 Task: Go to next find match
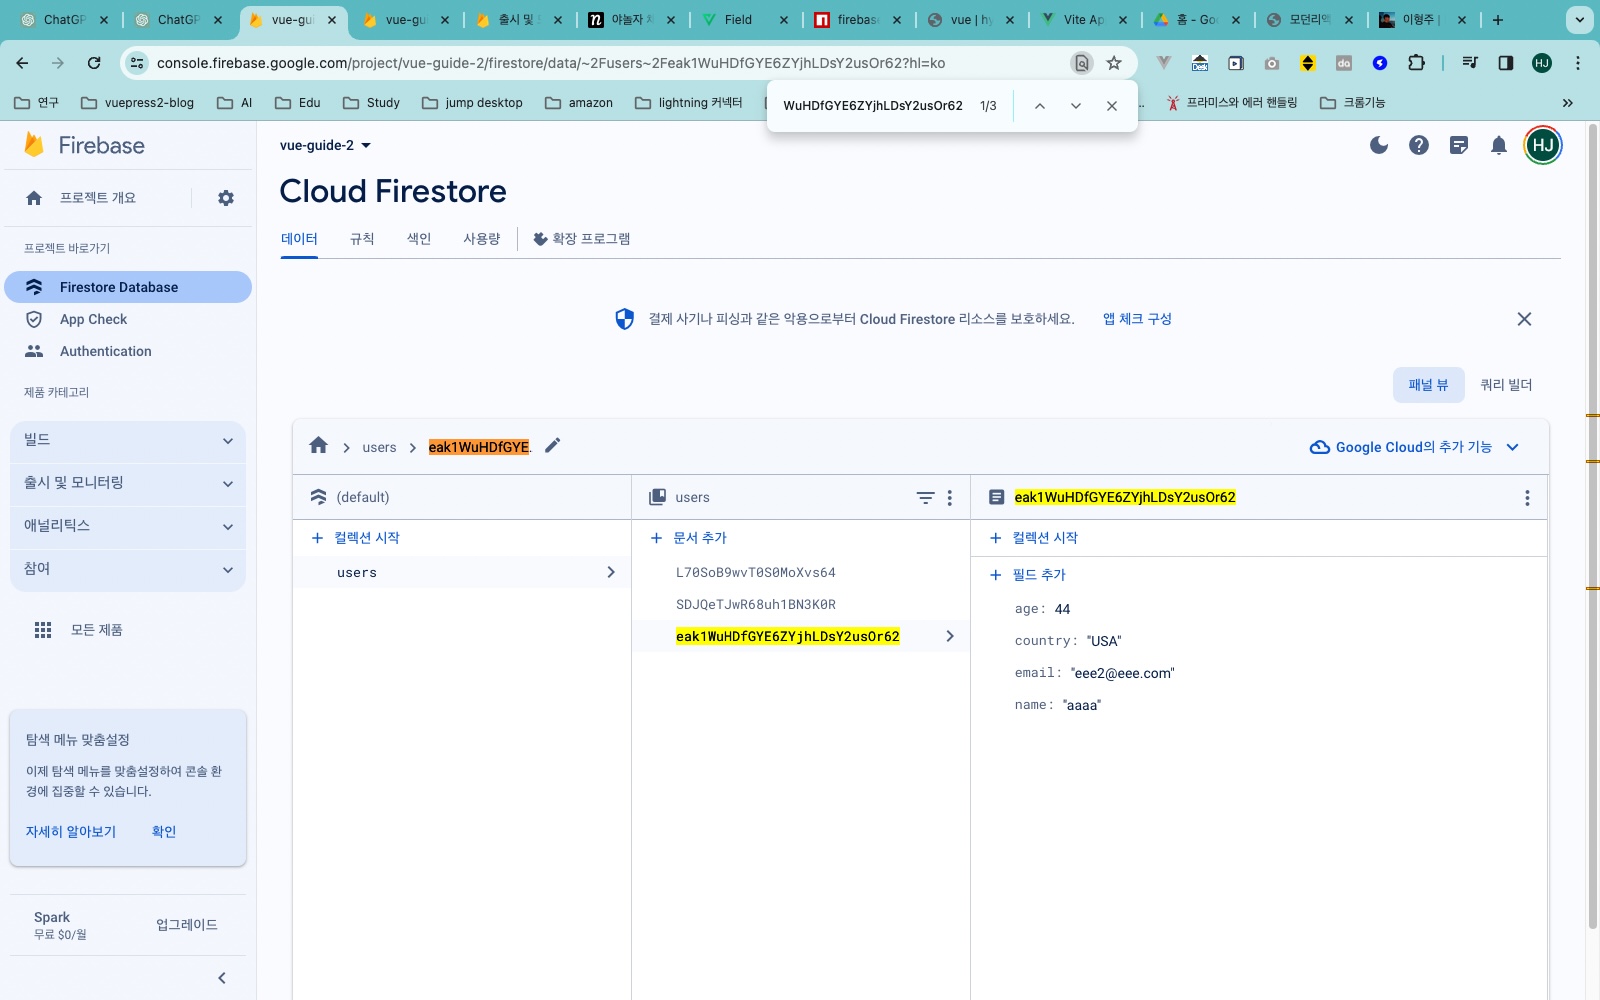pyautogui.click(x=1076, y=106)
